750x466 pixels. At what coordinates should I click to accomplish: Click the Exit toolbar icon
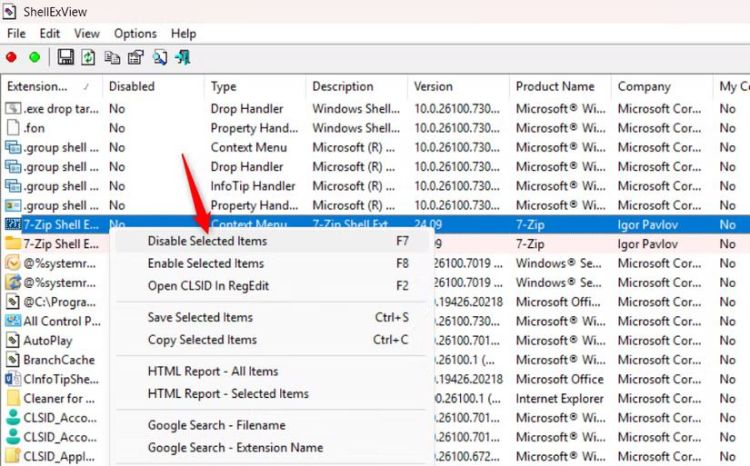coord(182,58)
